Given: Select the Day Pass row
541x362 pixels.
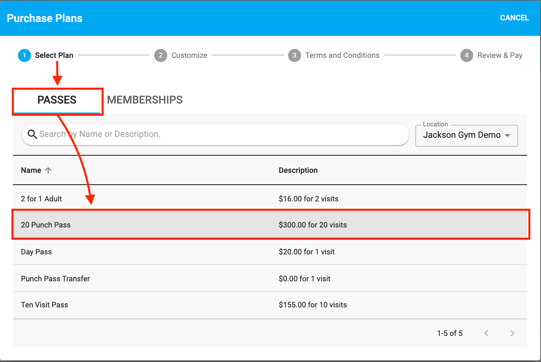Looking at the screenshot, I should point(270,252).
